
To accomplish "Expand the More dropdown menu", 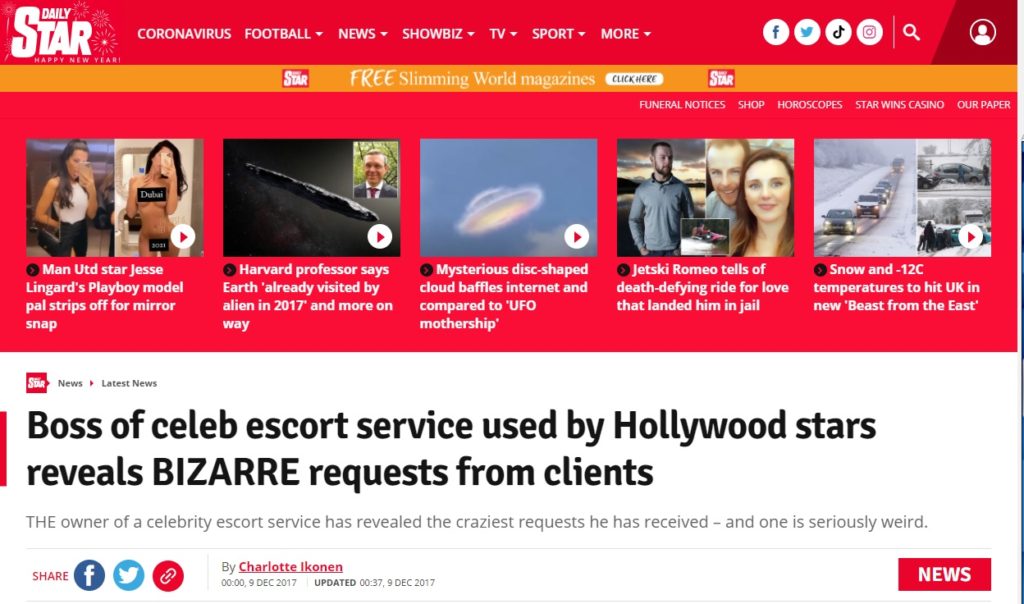I will tap(625, 33).
